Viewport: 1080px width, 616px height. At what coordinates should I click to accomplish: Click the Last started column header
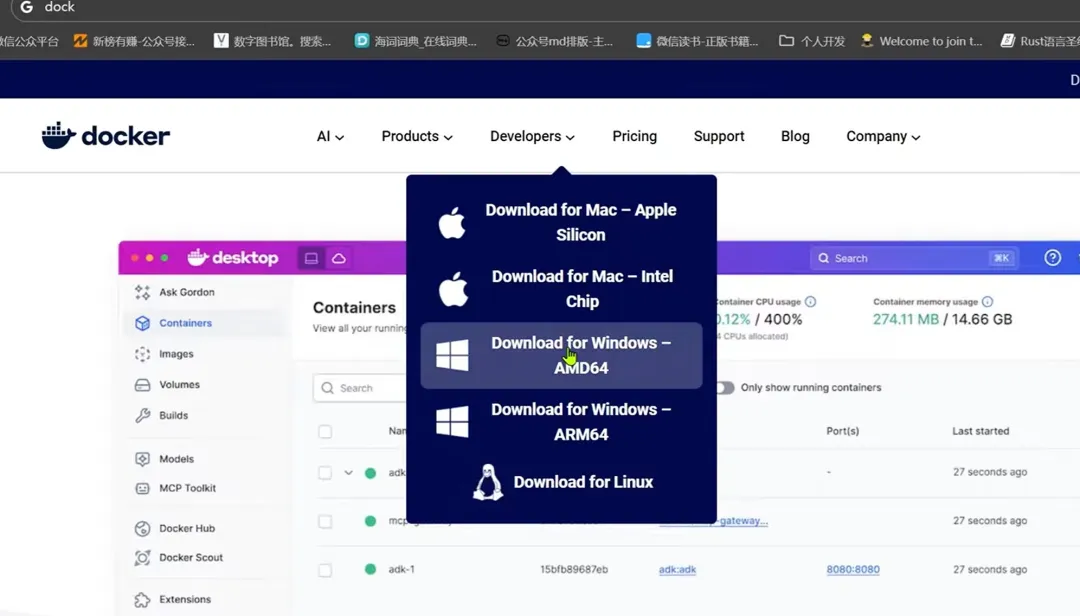point(980,431)
